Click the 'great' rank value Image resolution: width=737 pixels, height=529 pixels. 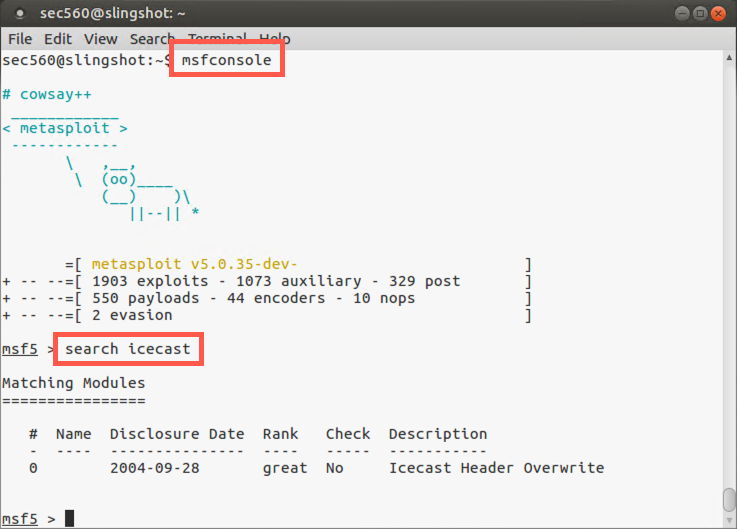pyautogui.click(x=285, y=468)
